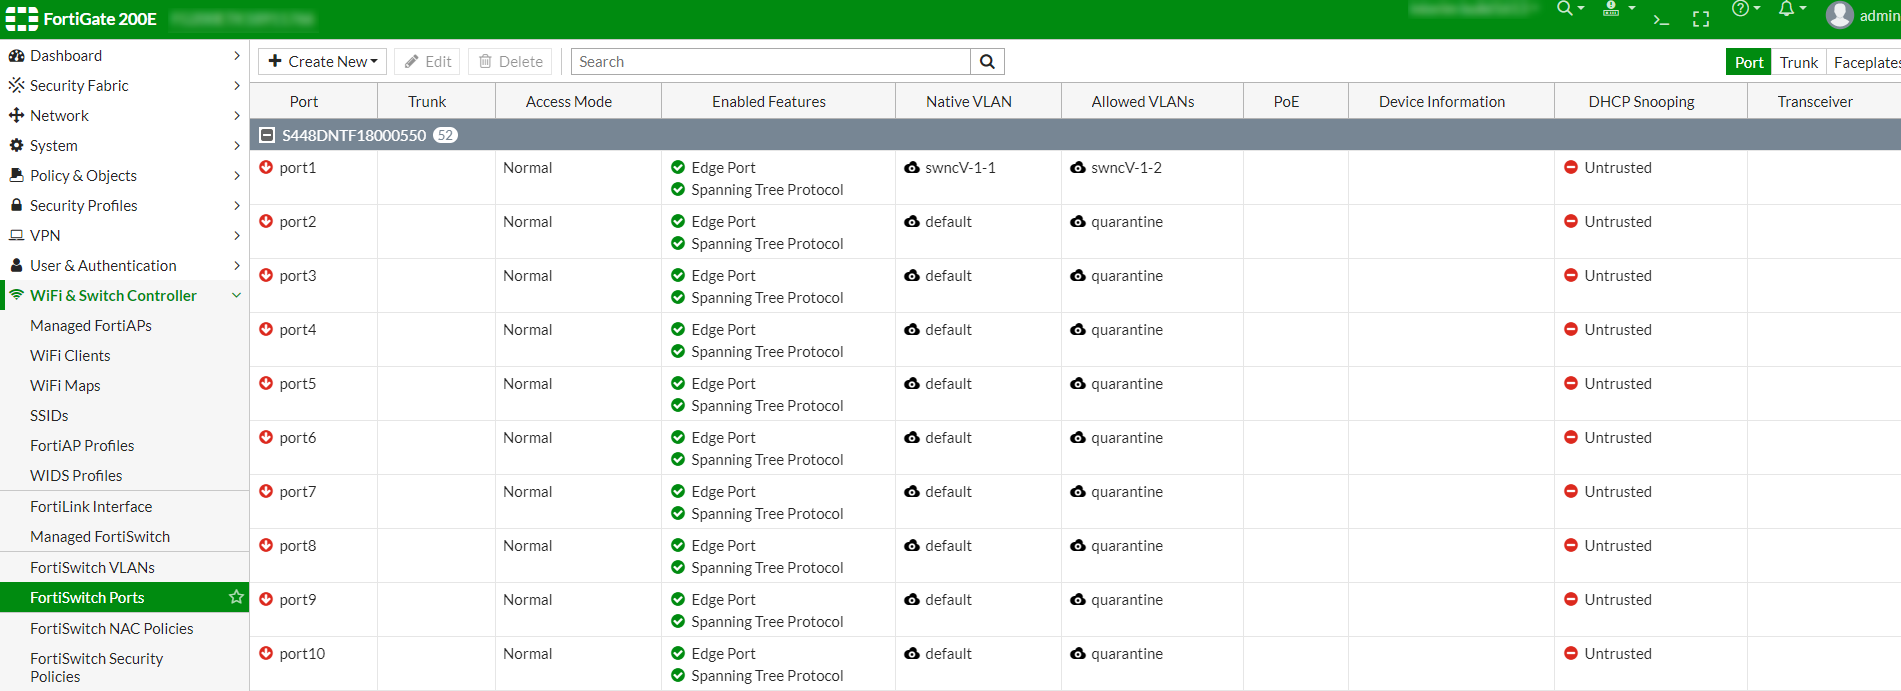Switch to the Port view tab

[1749, 62]
